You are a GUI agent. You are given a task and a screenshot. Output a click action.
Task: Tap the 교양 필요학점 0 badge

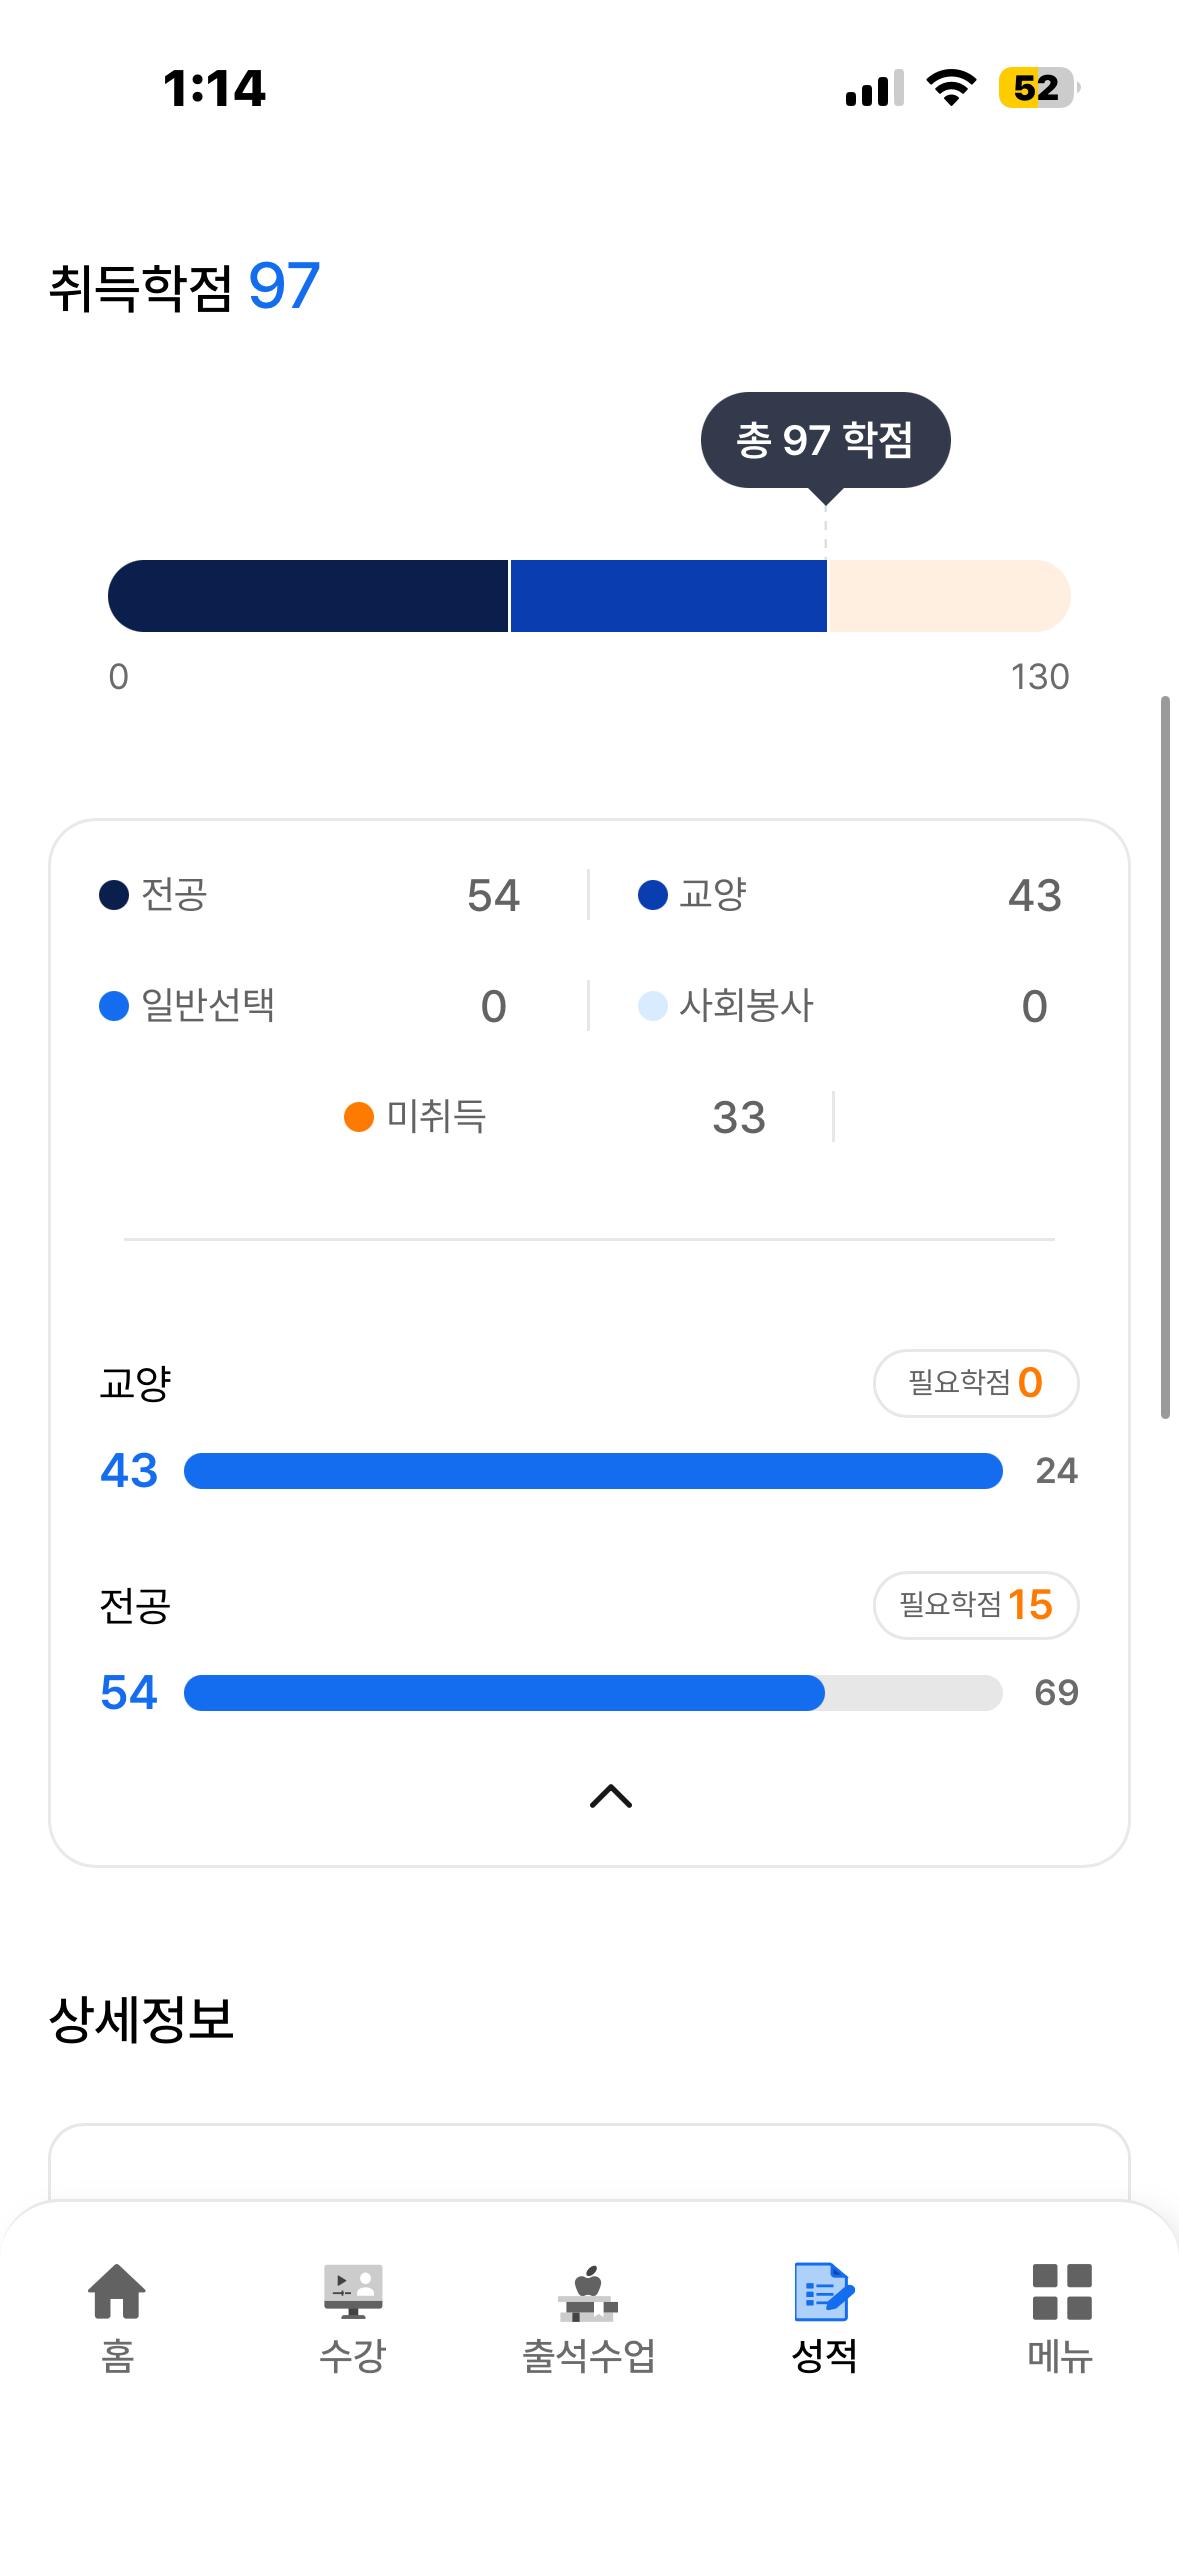976,1383
